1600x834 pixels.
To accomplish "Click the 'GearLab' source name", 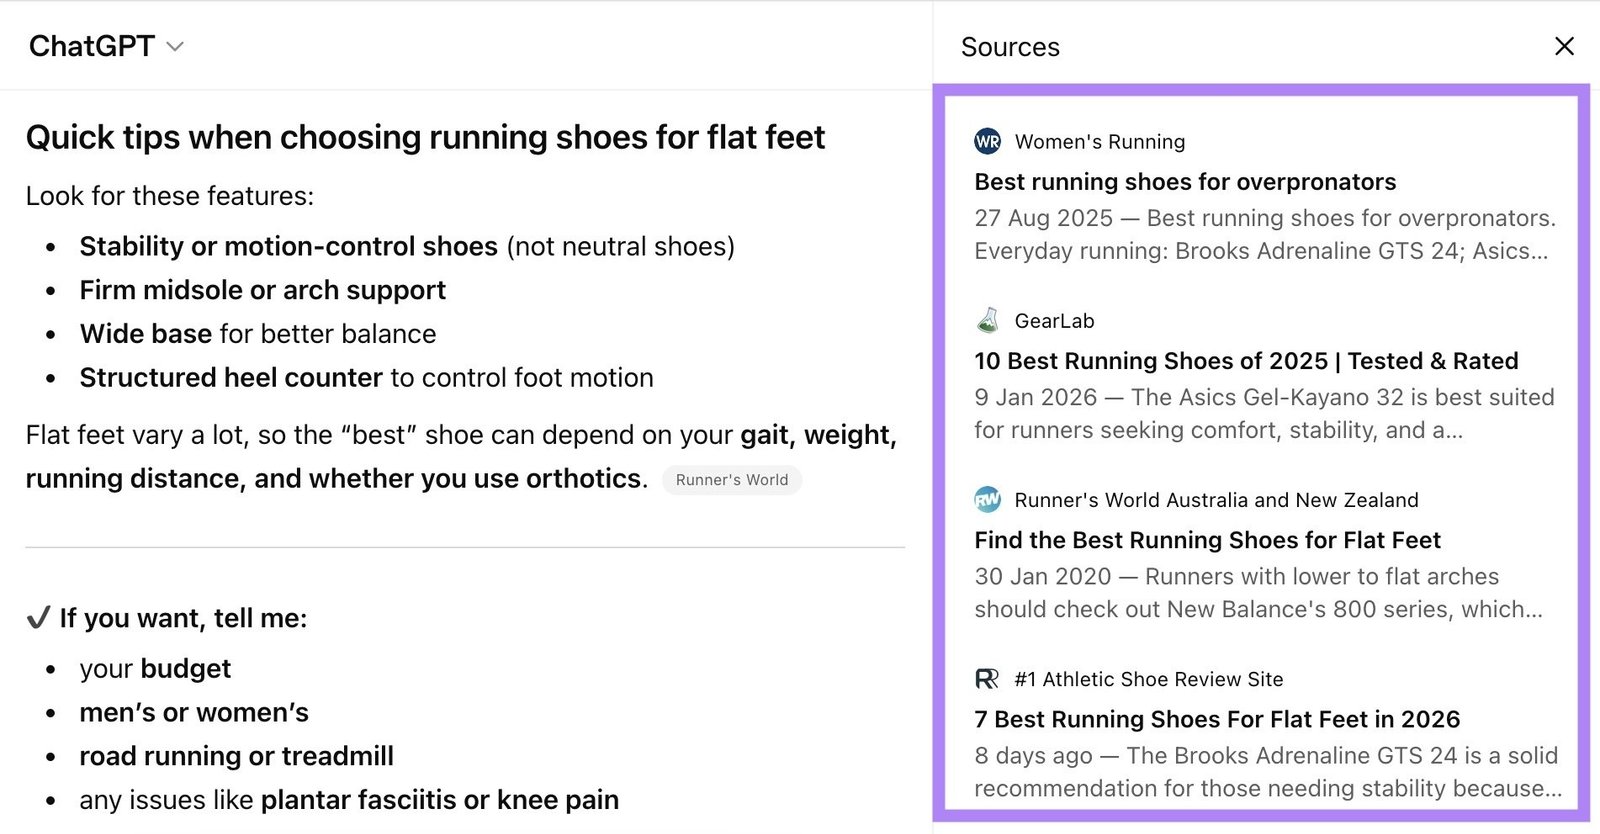I will (x=1054, y=321).
